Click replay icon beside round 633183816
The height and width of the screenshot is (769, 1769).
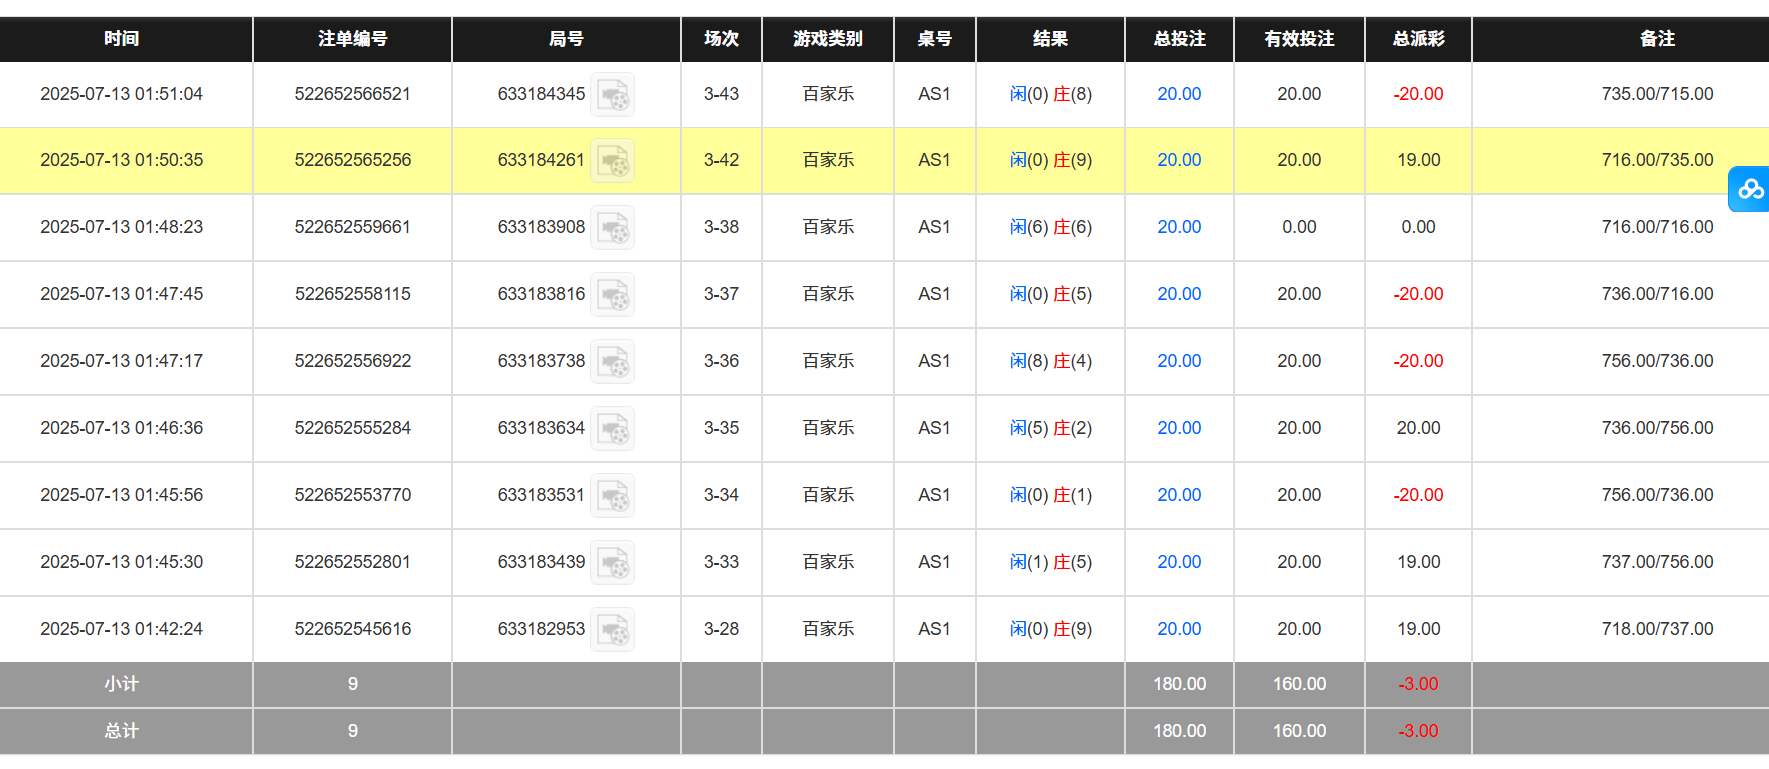pos(612,295)
